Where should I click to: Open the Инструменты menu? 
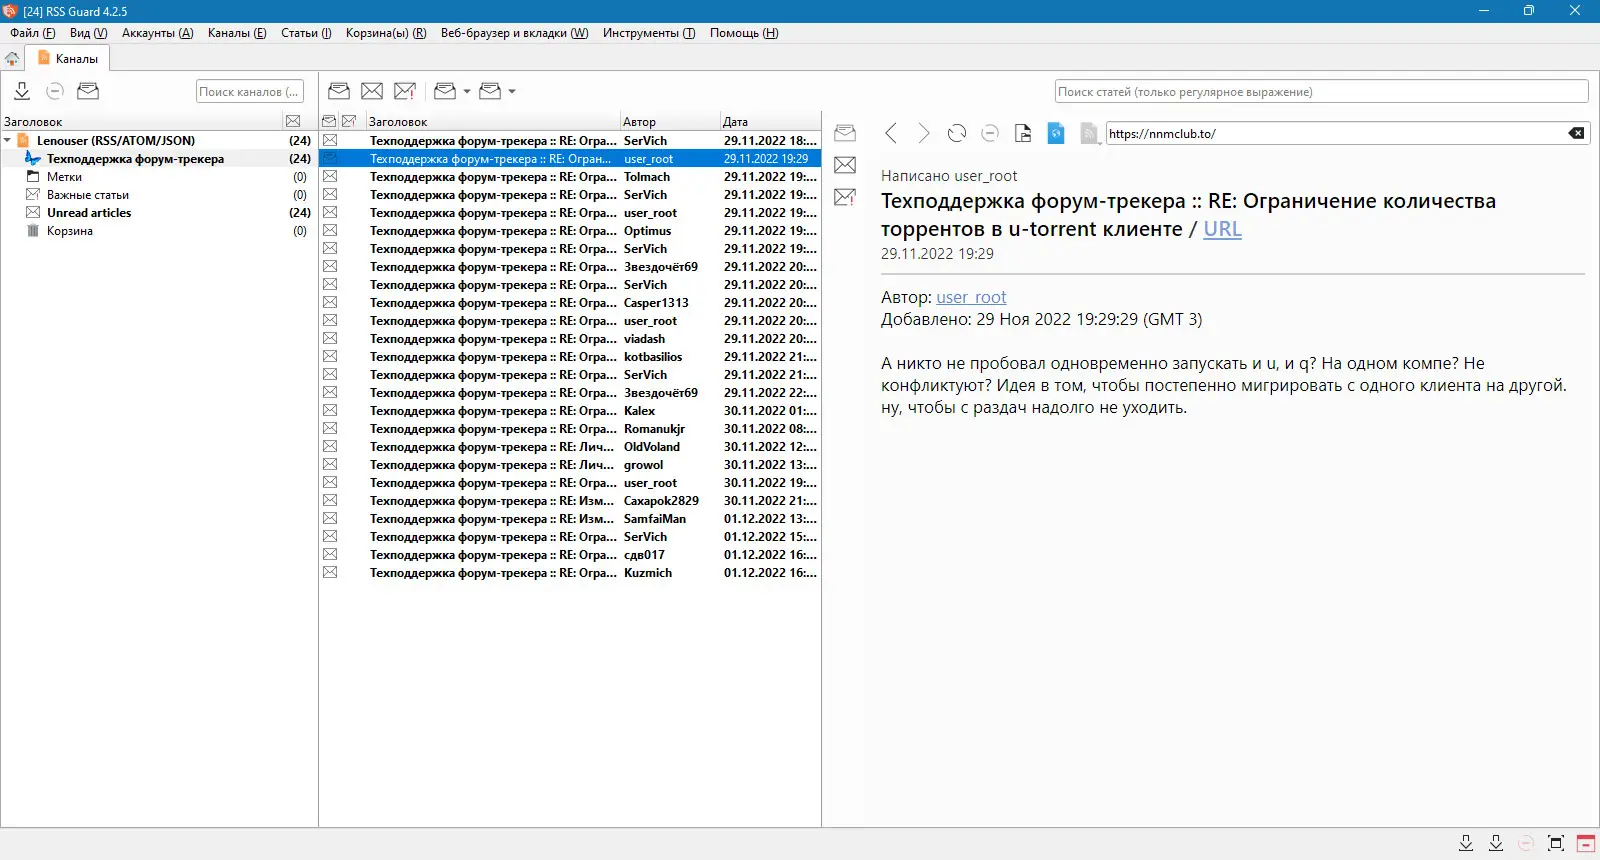coord(649,33)
